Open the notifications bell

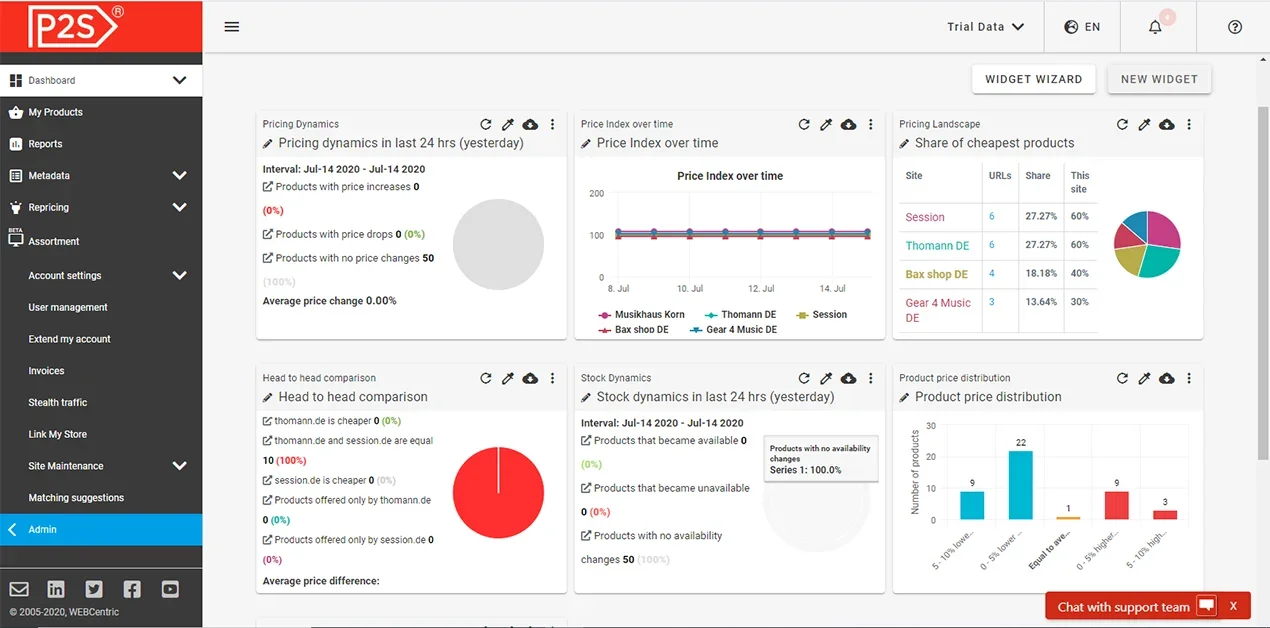point(1155,27)
